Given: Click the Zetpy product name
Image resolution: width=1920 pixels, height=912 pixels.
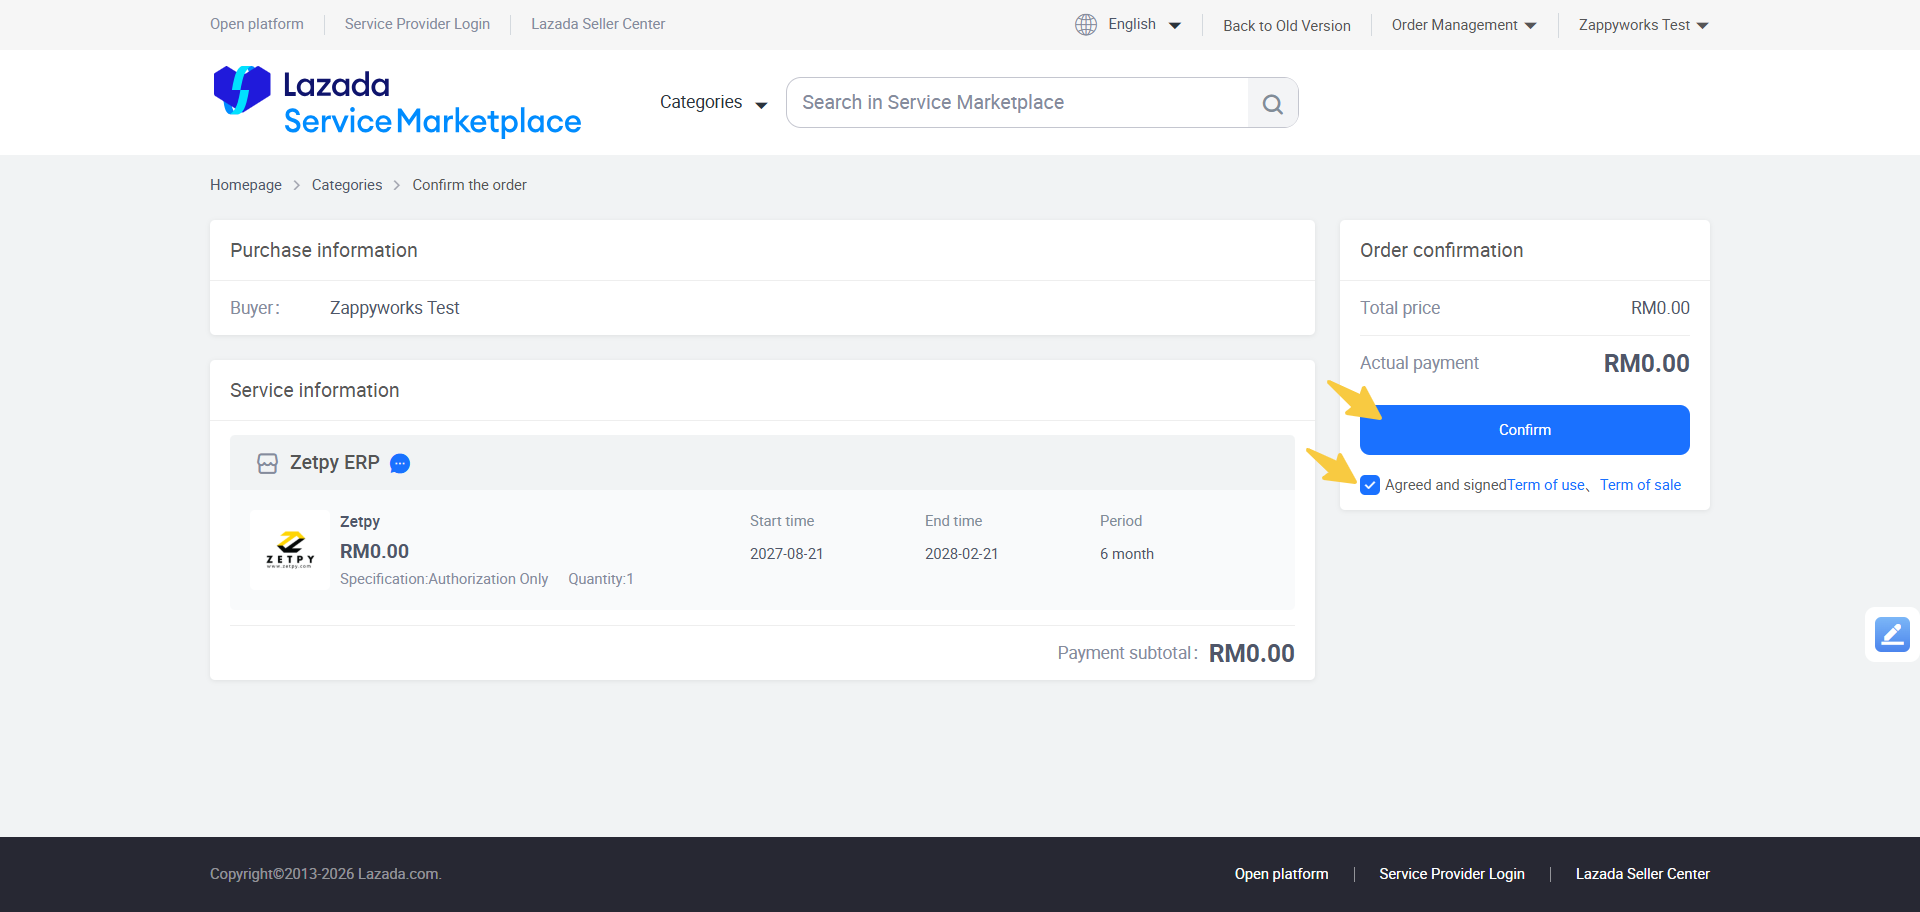Looking at the screenshot, I should [360, 522].
